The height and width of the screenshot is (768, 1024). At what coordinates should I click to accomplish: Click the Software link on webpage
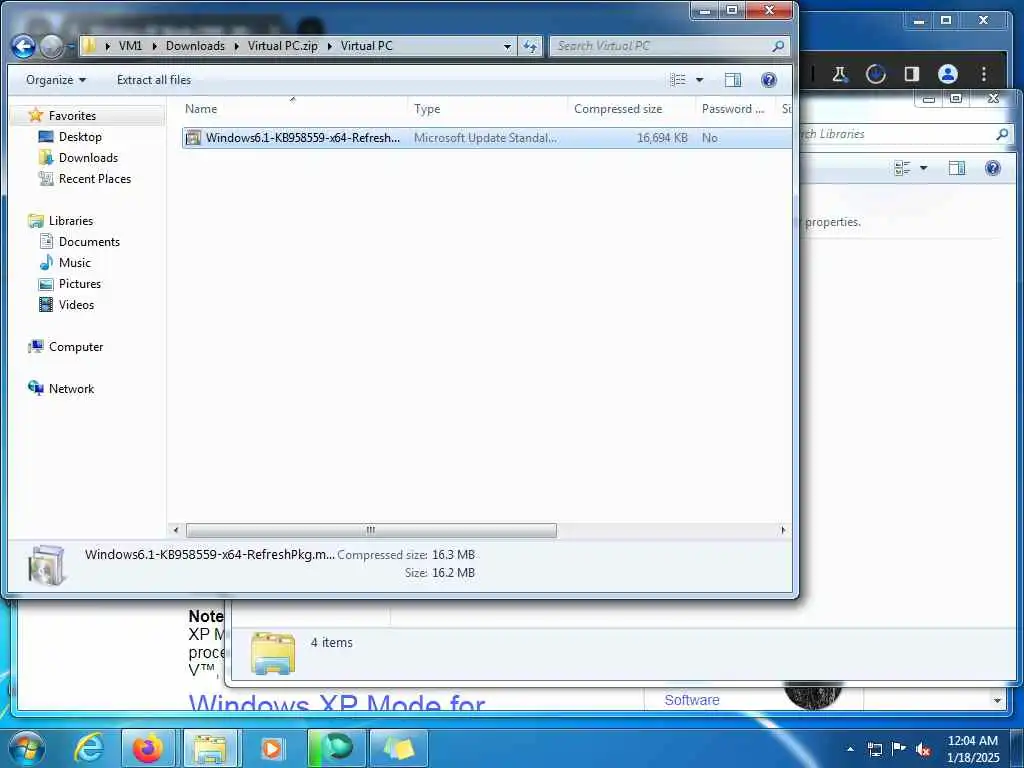692,700
